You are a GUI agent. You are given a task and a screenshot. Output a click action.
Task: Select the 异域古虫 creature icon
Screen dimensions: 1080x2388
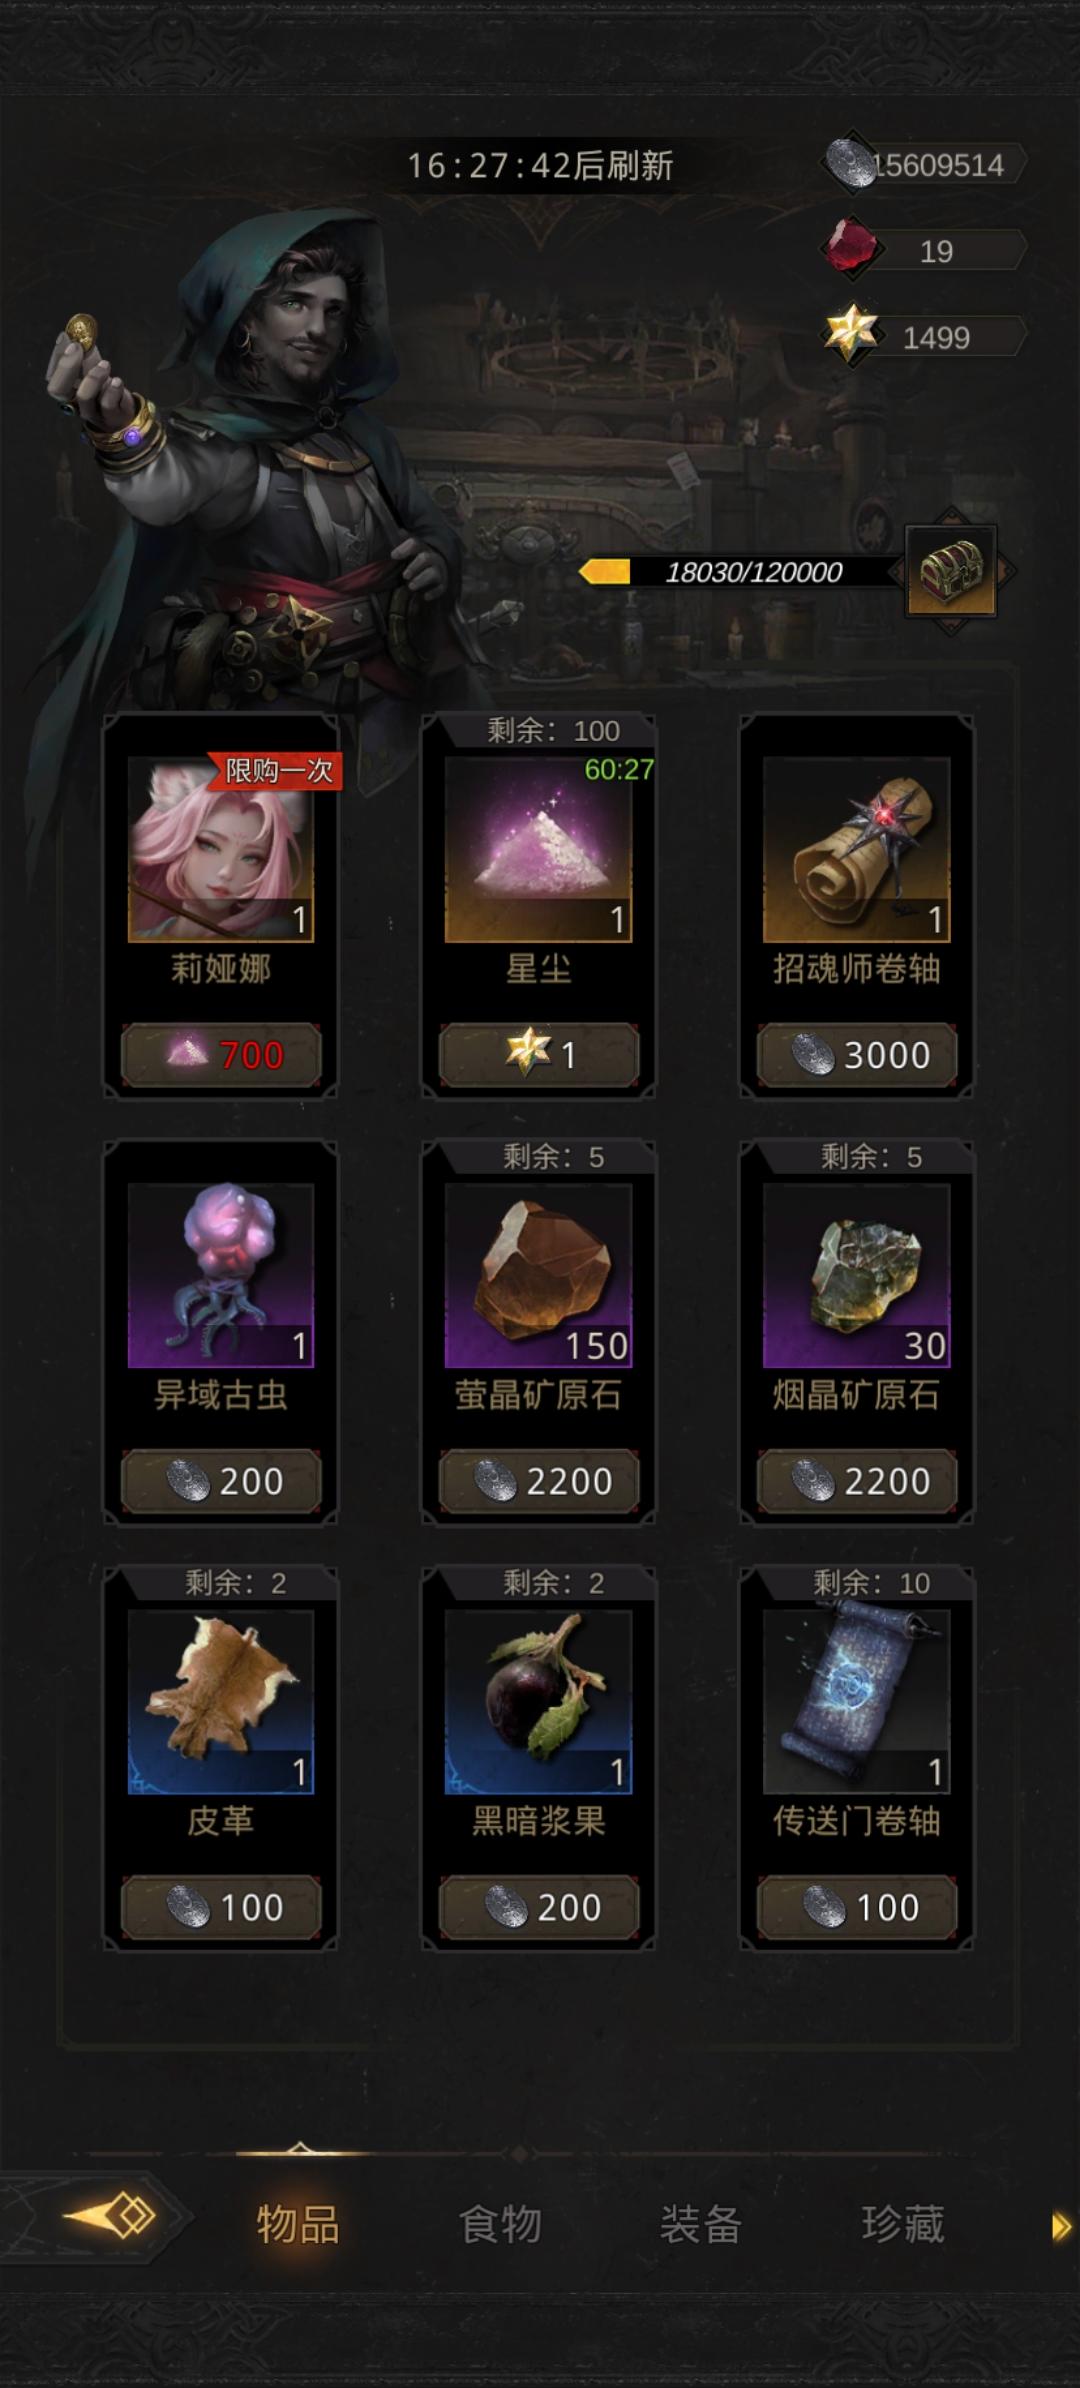click(221, 1275)
